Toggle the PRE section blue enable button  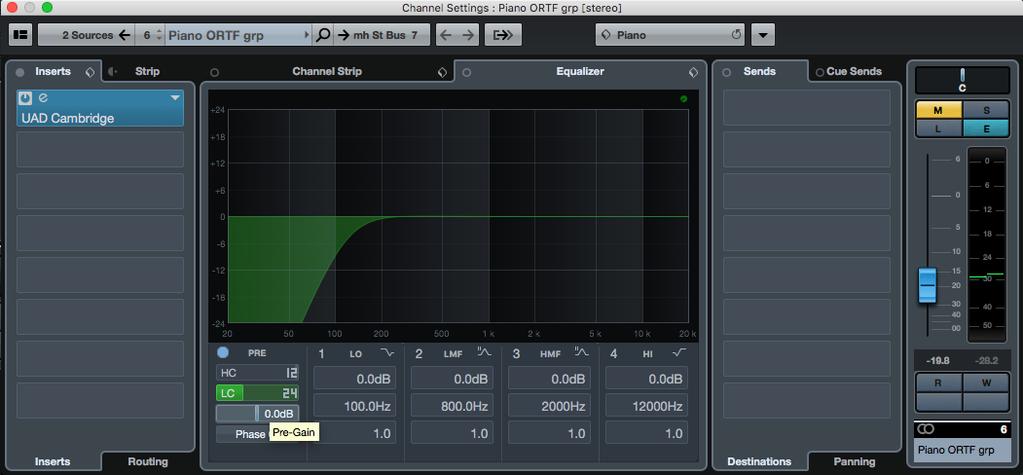click(x=223, y=352)
